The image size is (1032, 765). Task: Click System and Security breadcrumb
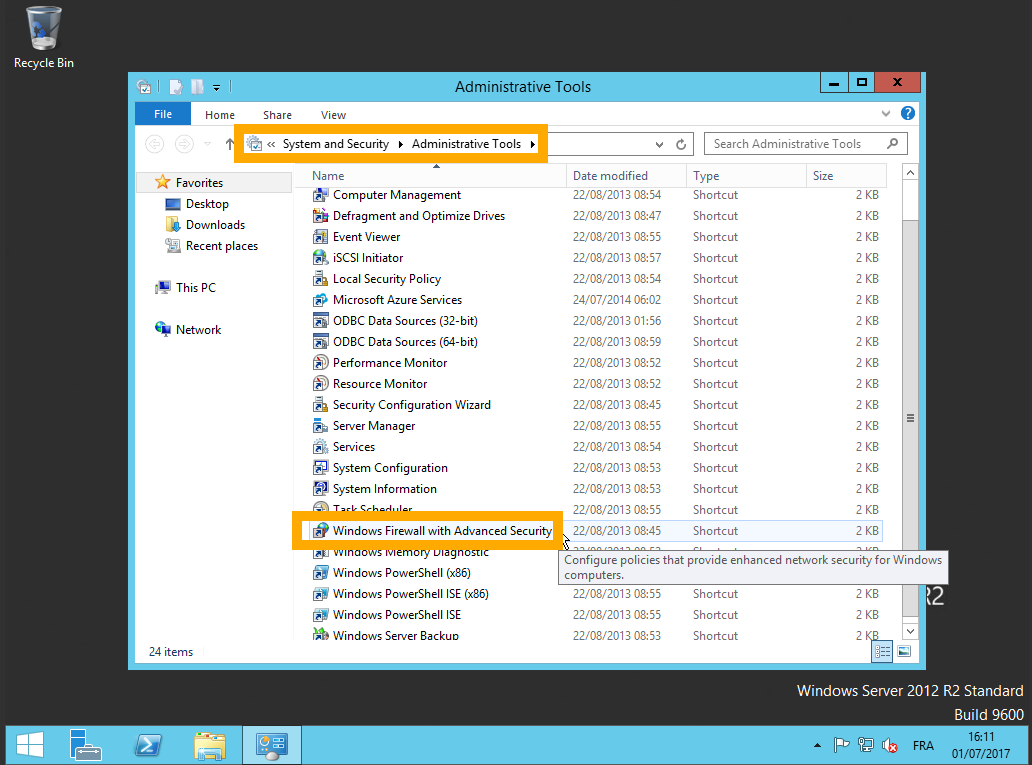click(x=336, y=144)
